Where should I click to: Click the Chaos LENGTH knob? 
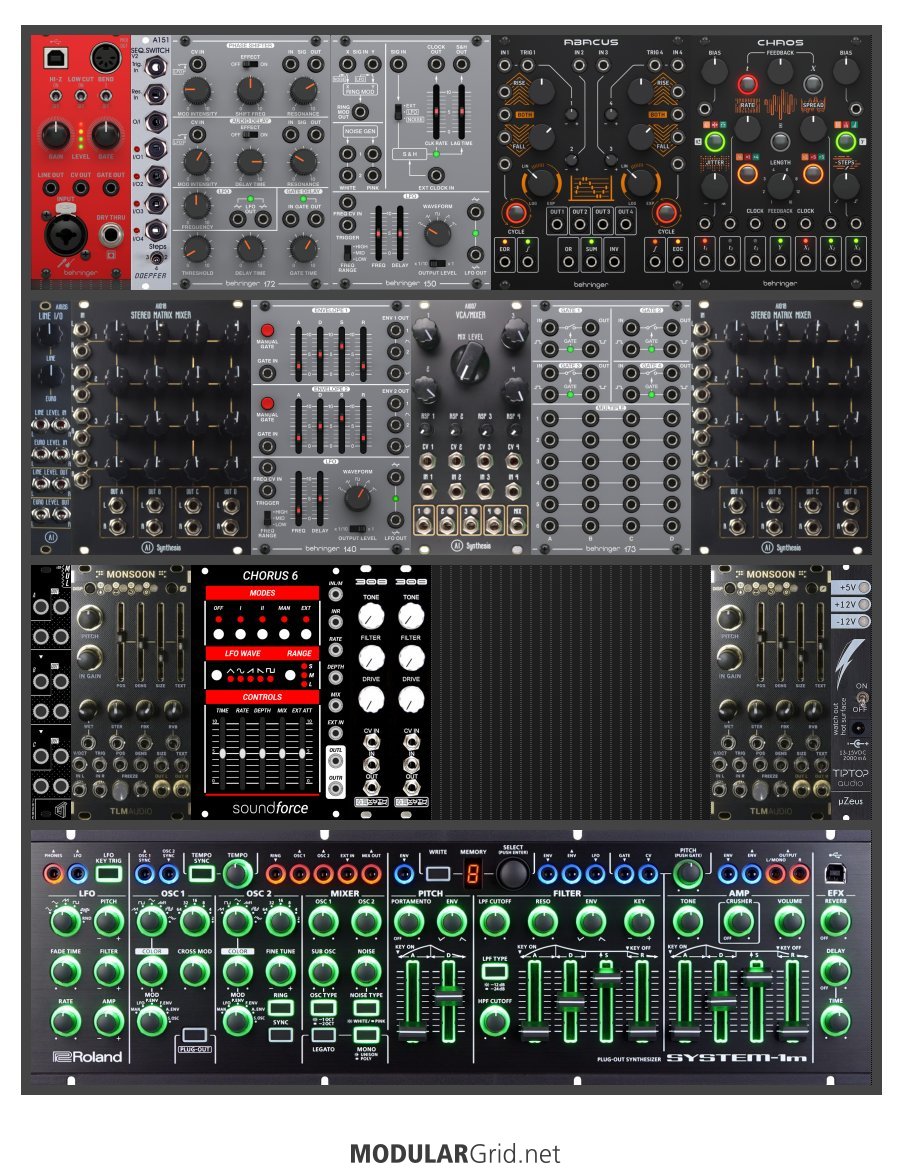point(780,185)
